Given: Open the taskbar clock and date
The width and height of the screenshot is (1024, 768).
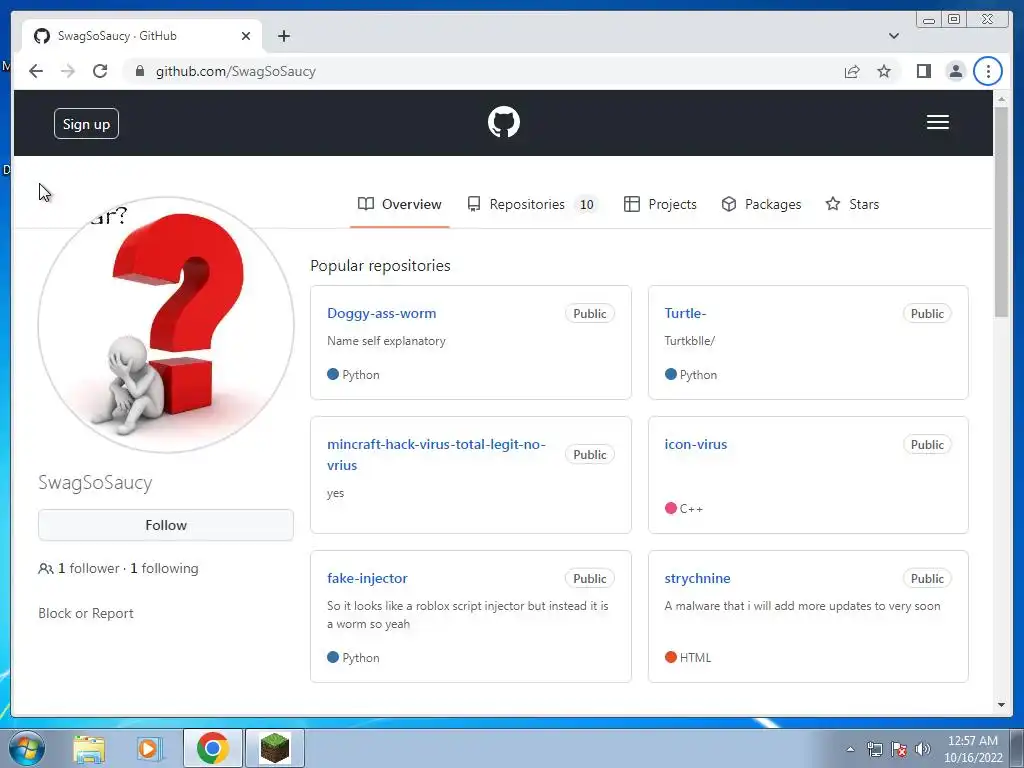Looking at the screenshot, I should (972, 749).
